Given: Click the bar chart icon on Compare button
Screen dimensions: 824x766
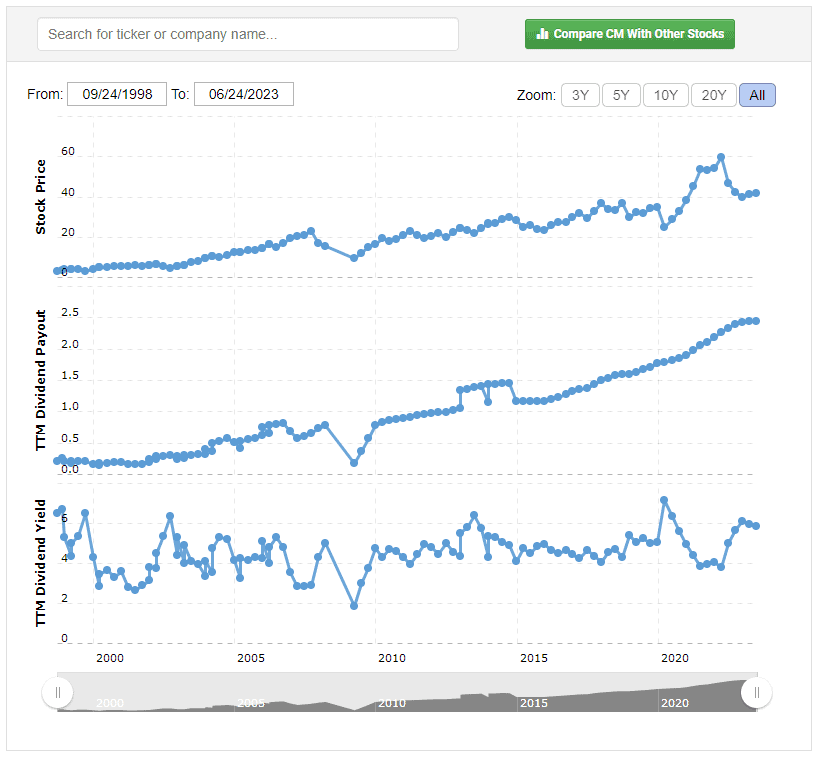Looking at the screenshot, I should click(x=543, y=34).
